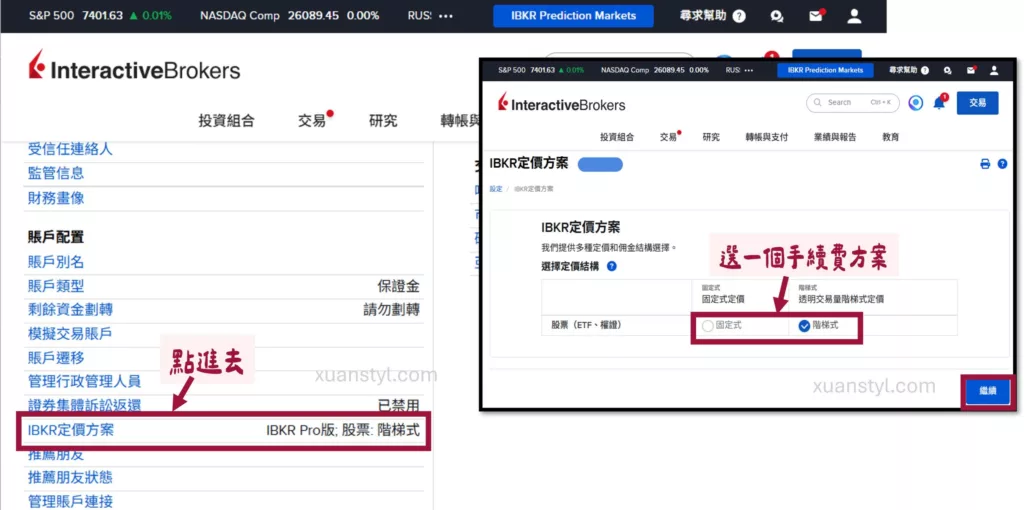Viewport: 1024px width, 510px height.
Task: Click the notification bell in inset window
Action: 939,103
